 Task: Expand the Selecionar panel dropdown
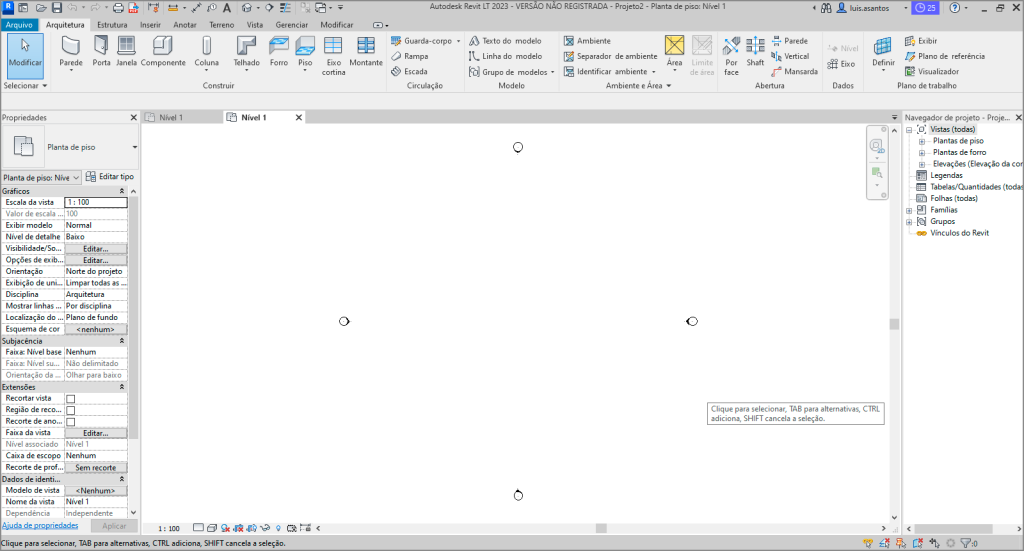[x=25, y=86]
